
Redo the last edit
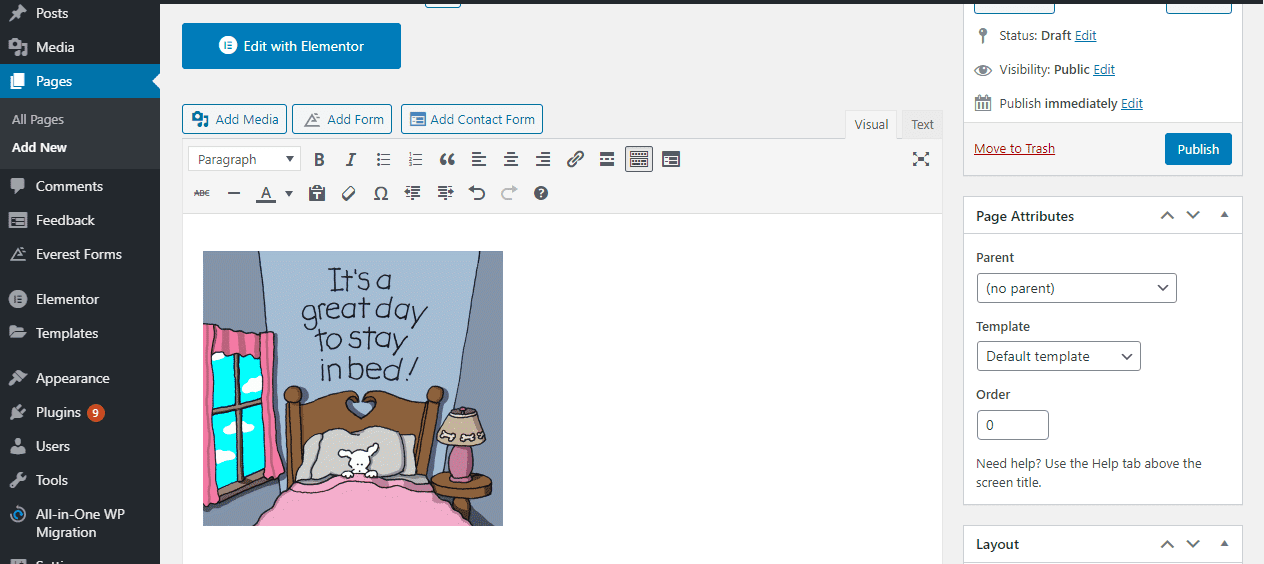(x=509, y=193)
